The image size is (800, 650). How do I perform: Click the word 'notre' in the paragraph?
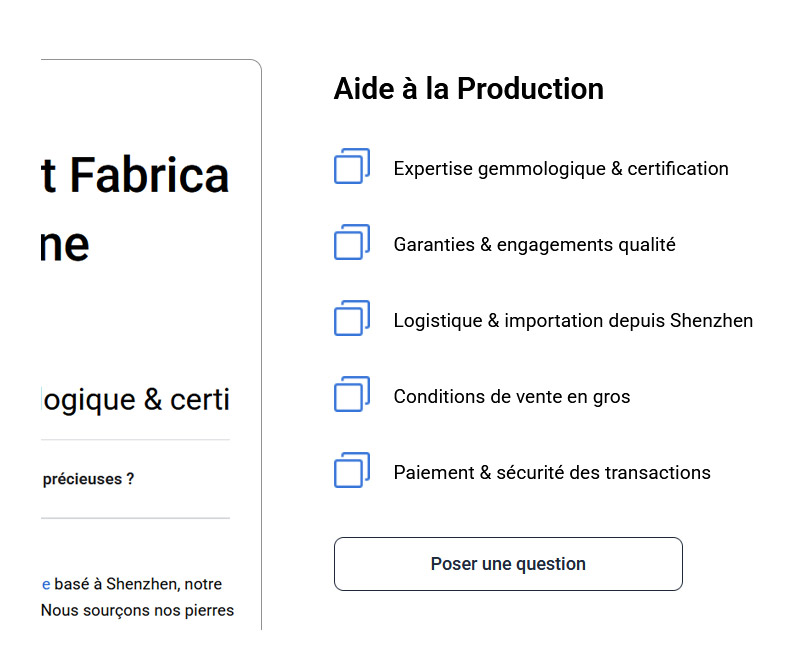coord(203,584)
